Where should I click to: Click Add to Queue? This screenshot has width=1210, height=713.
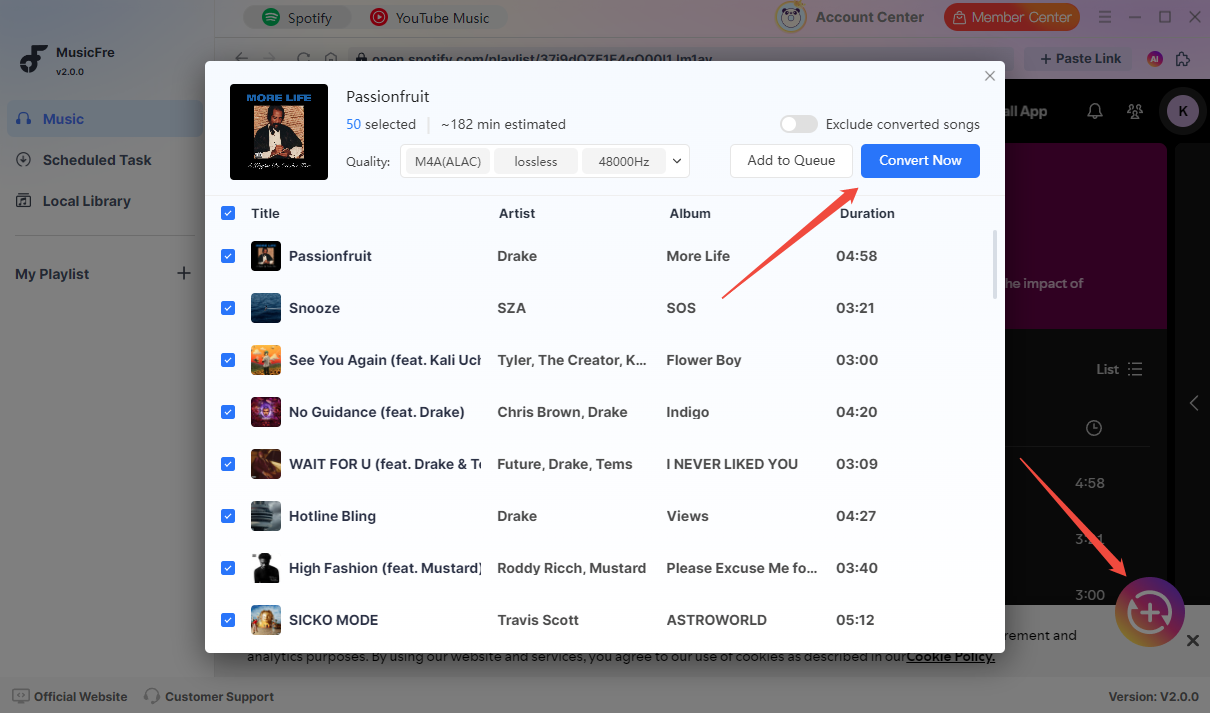pos(791,161)
